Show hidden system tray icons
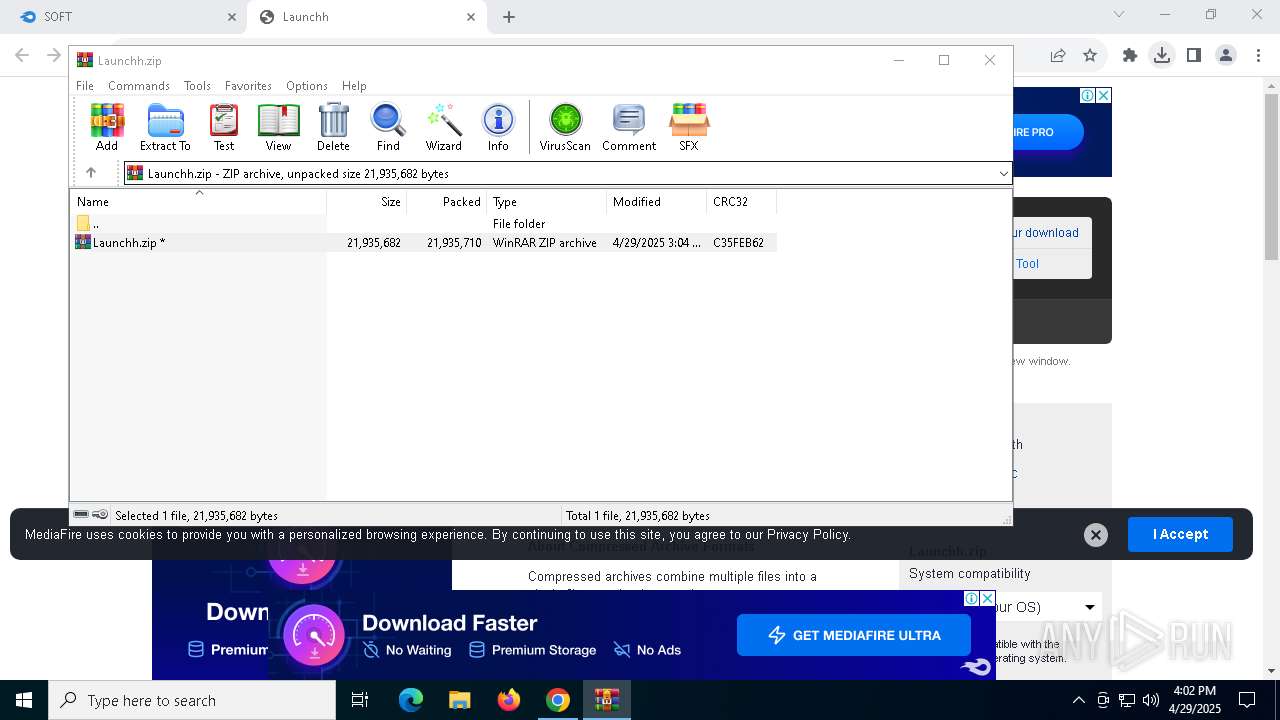This screenshot has height=720, width=1280. coord(1078,700)
